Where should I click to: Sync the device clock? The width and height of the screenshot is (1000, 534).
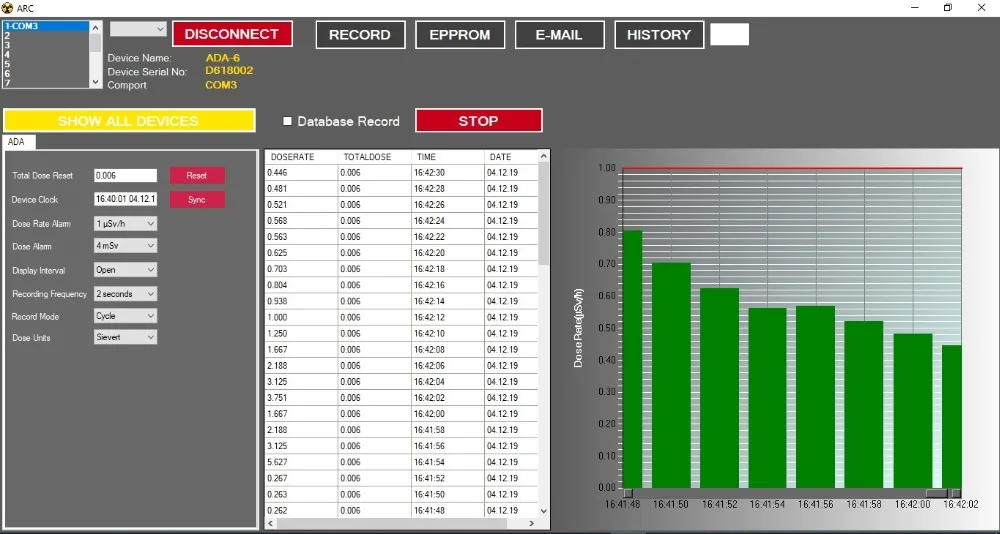coord(197,200)
